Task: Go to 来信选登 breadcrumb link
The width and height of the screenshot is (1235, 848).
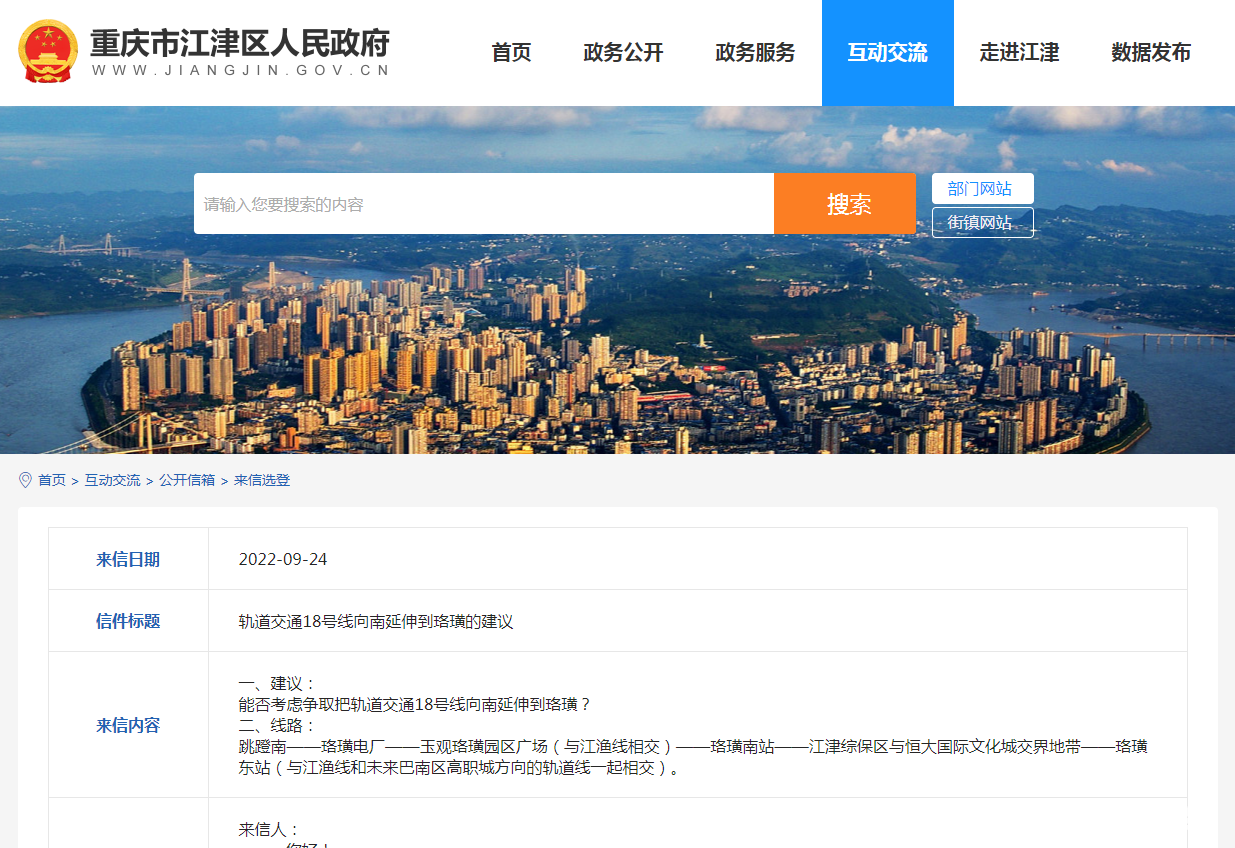Action: point(262,480)
